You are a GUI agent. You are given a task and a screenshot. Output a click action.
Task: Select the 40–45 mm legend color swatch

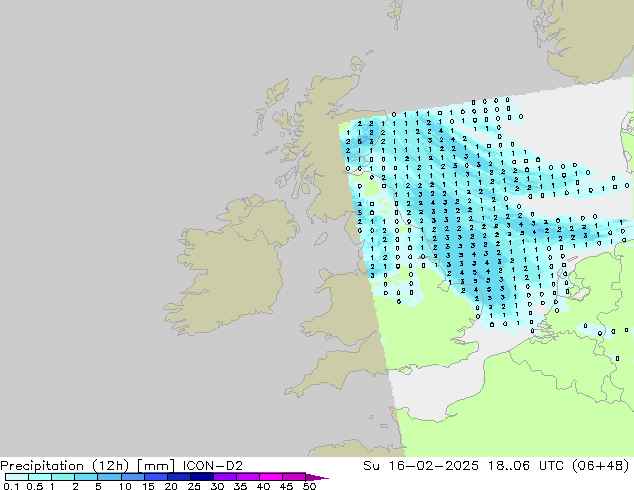[x=271, y=477]
